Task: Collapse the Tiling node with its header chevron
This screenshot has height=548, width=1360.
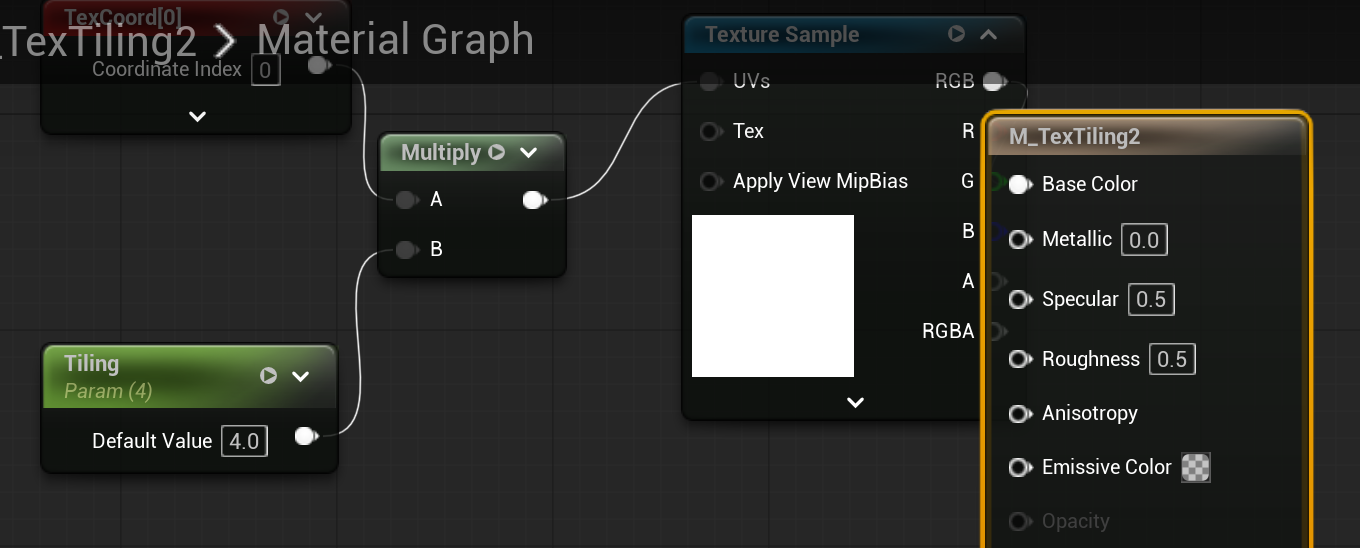Action: click(x=300, y=376)
